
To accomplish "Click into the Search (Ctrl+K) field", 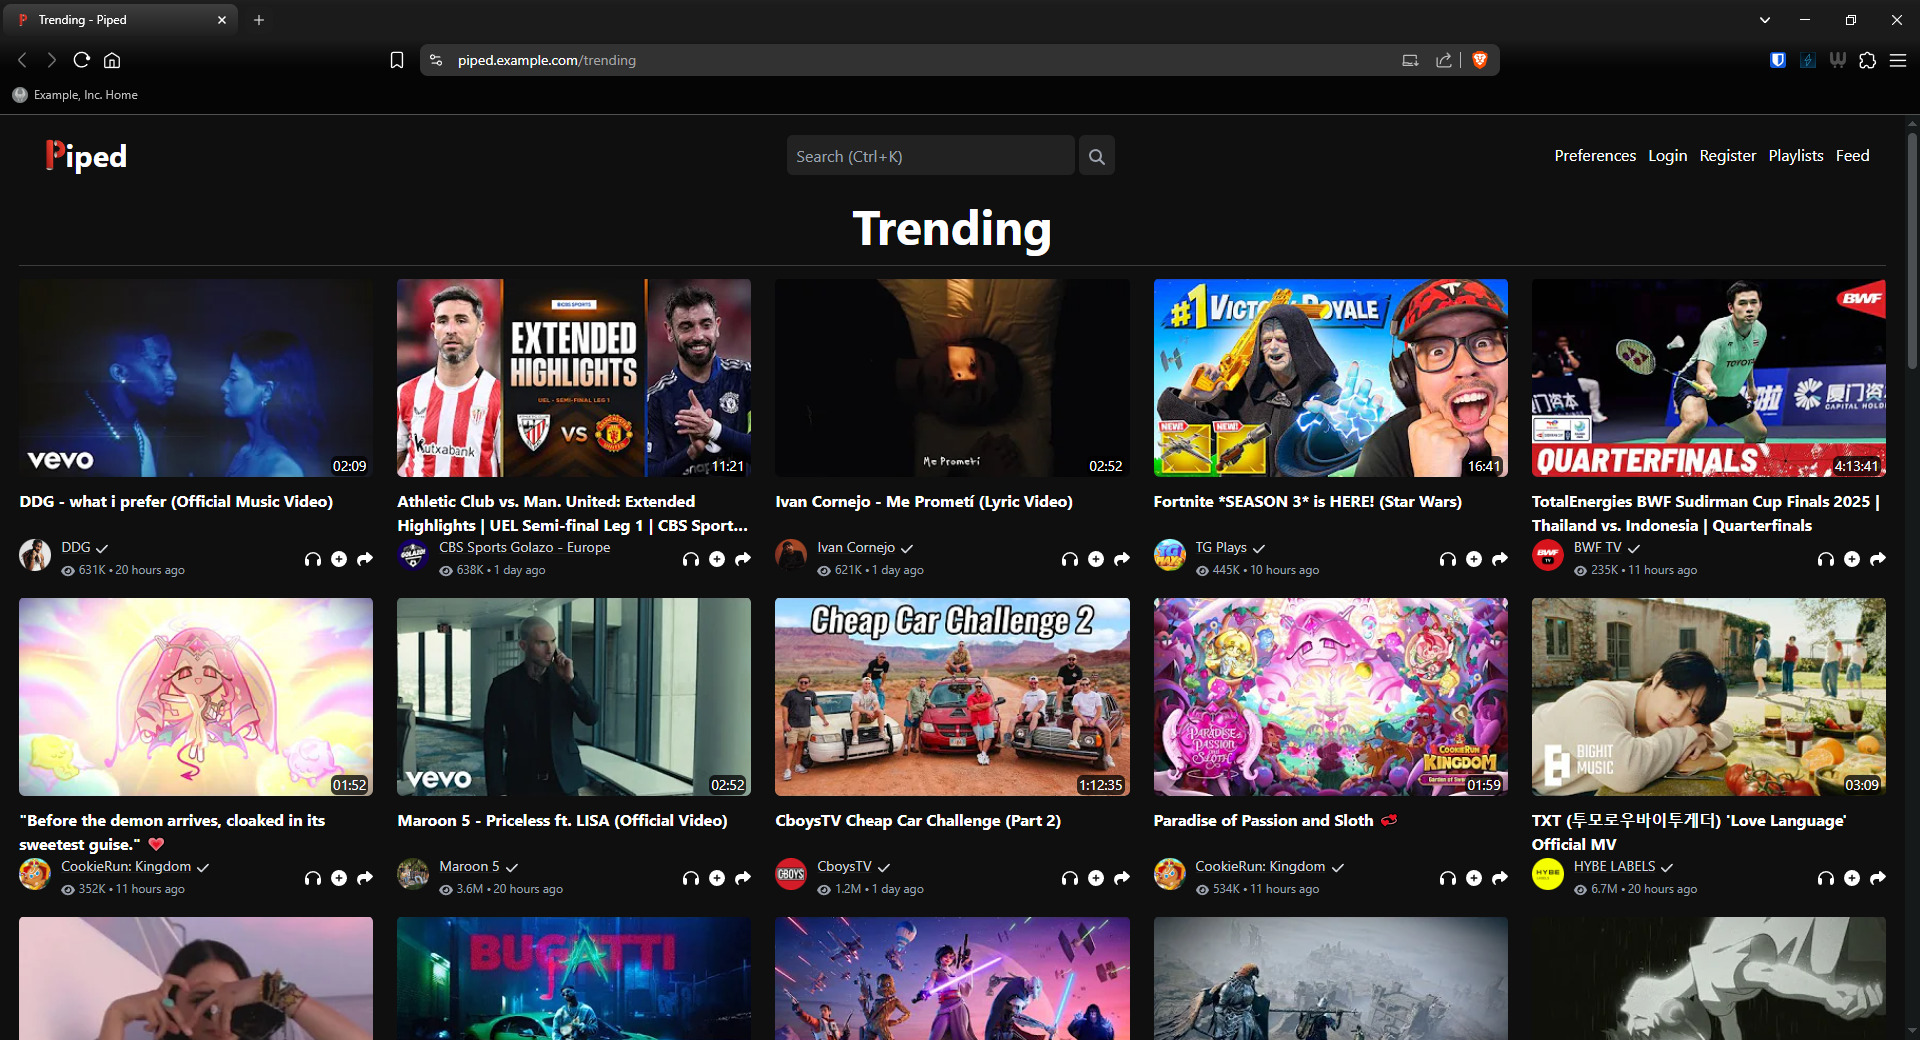I will click(x=930, y=157).
